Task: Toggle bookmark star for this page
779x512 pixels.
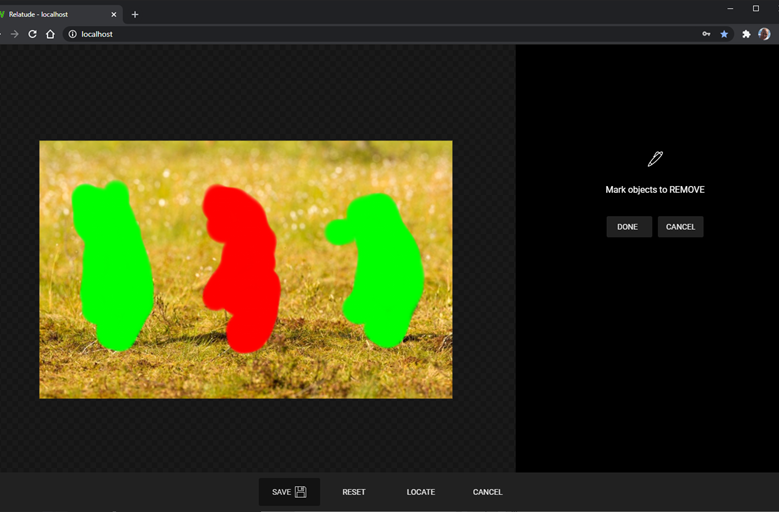Action: (724, 34)
